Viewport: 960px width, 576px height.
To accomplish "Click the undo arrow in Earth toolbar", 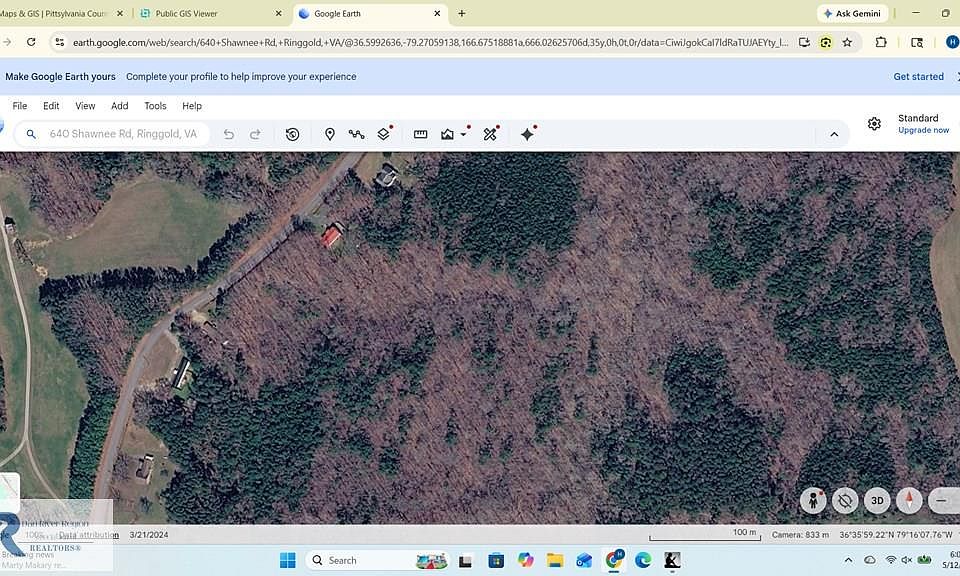I will click(x=228, y=134).
